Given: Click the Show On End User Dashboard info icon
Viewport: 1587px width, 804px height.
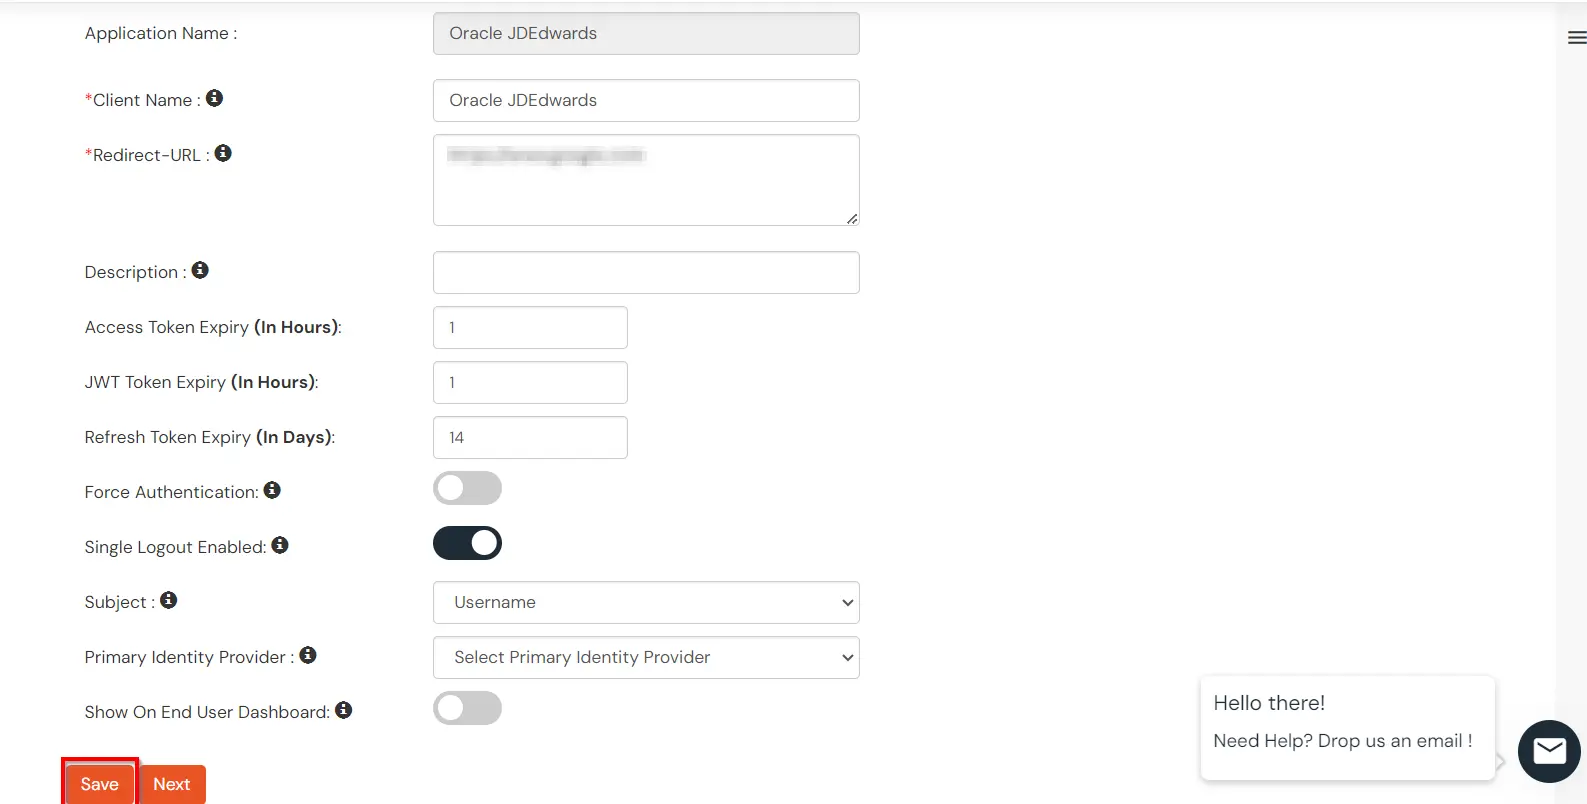Looking at the screenshot, I should click(343, 709).
